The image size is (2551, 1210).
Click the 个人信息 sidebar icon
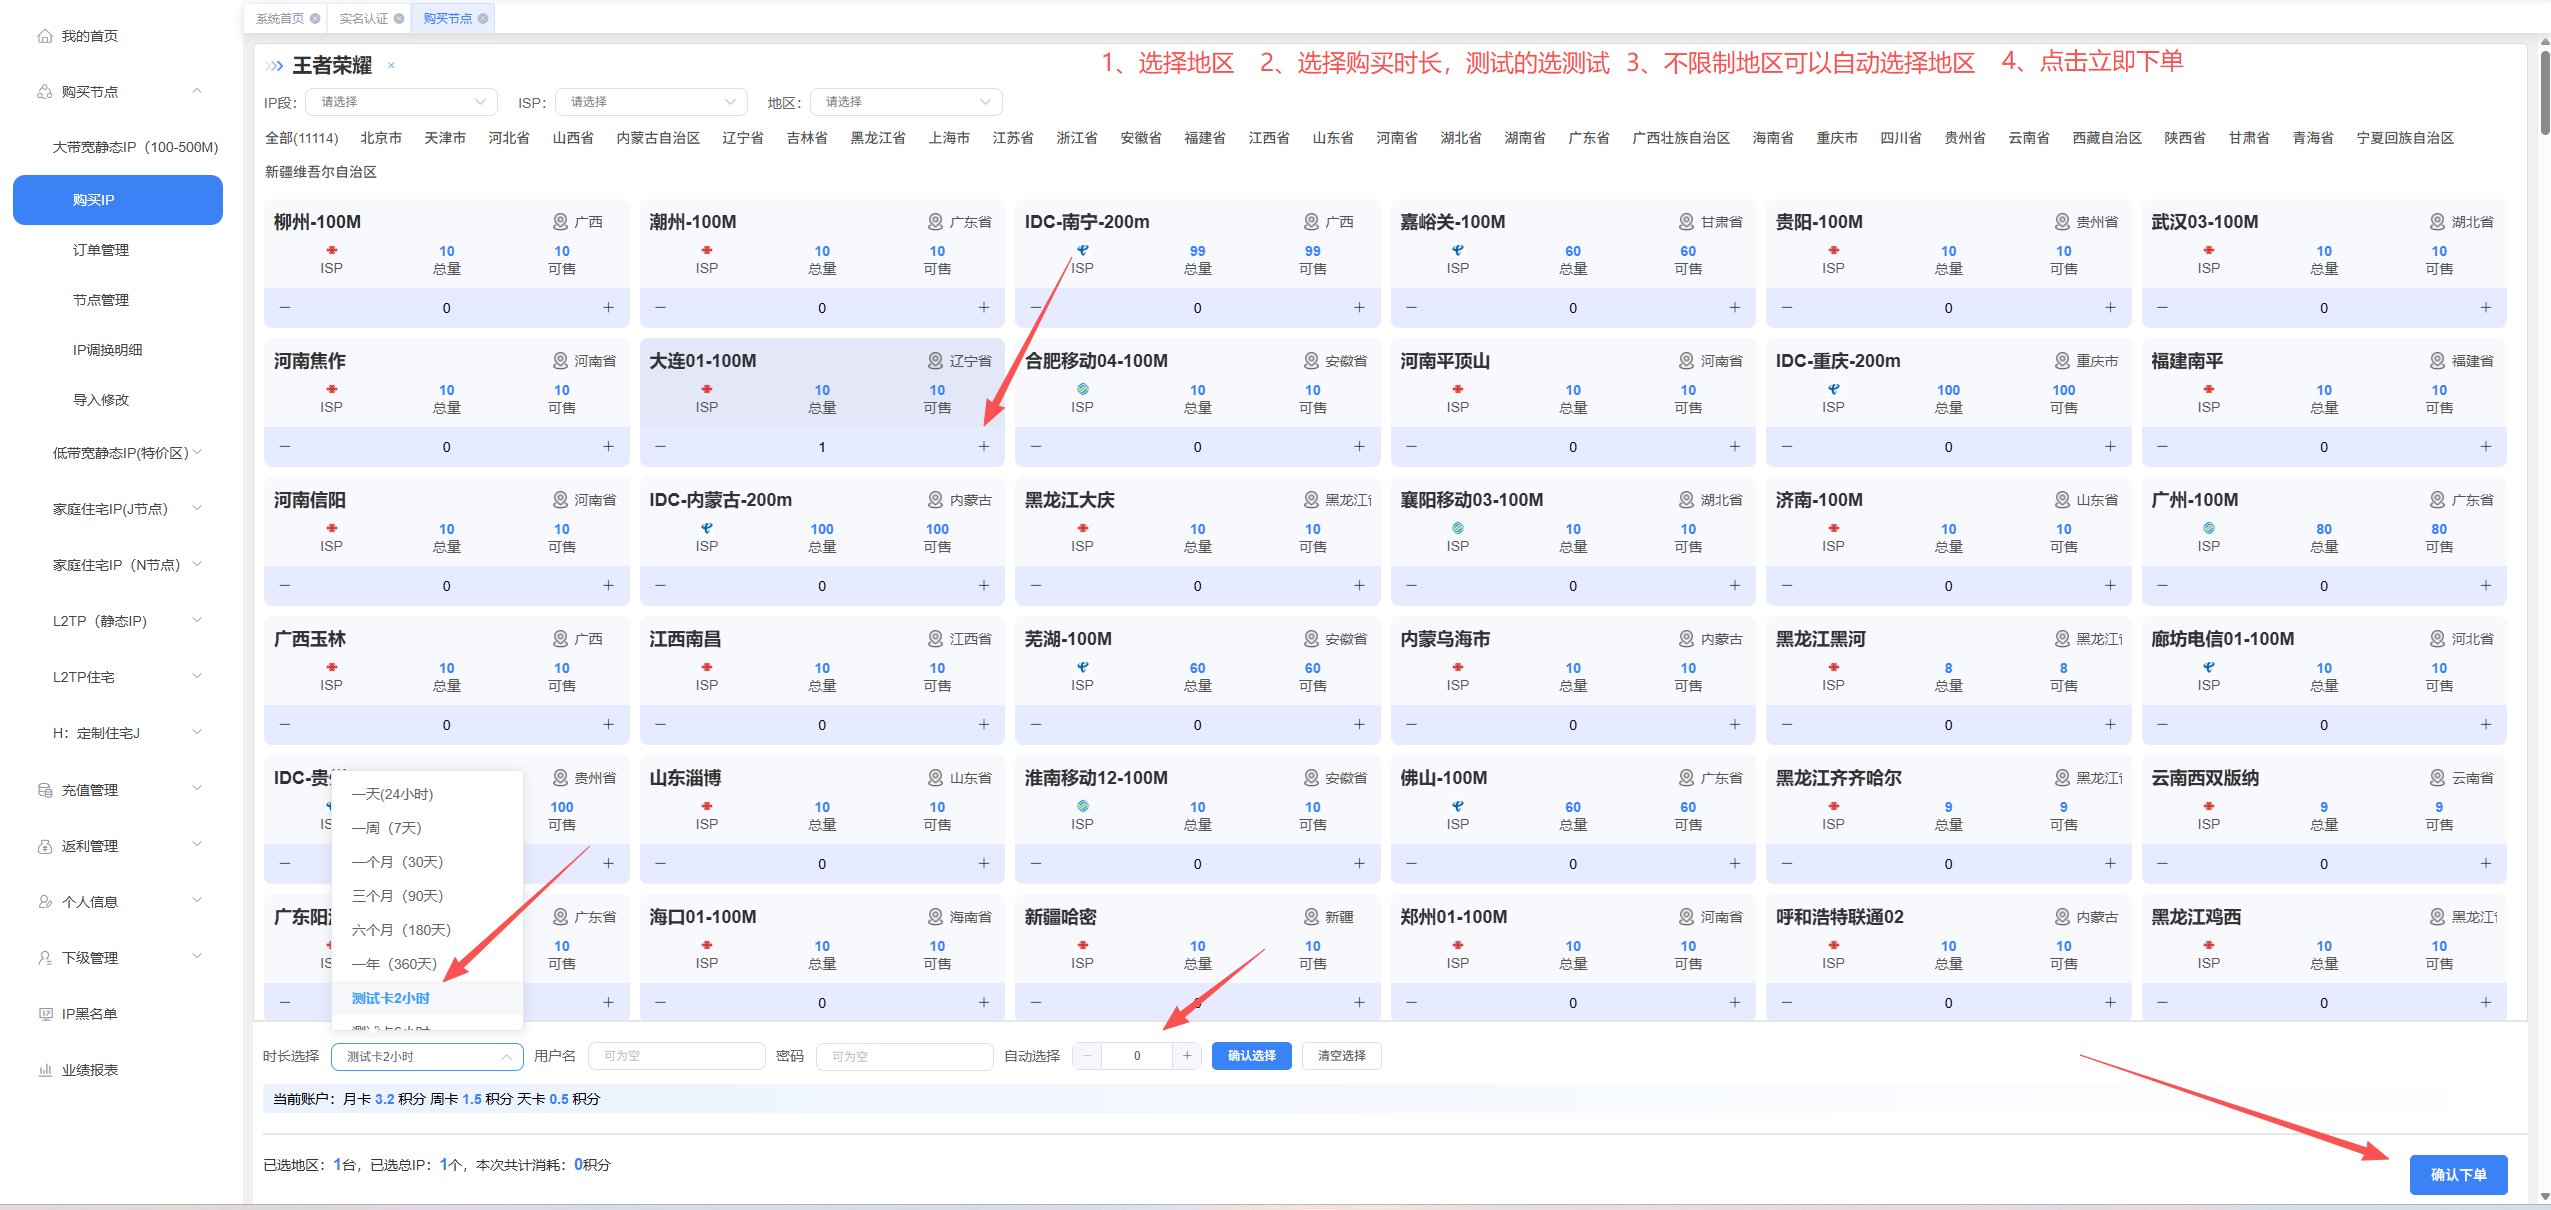(x=45, y=902)
